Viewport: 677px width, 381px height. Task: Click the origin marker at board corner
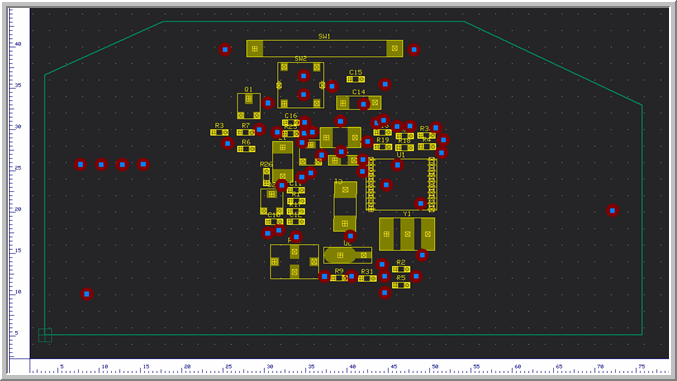(45, 335)
